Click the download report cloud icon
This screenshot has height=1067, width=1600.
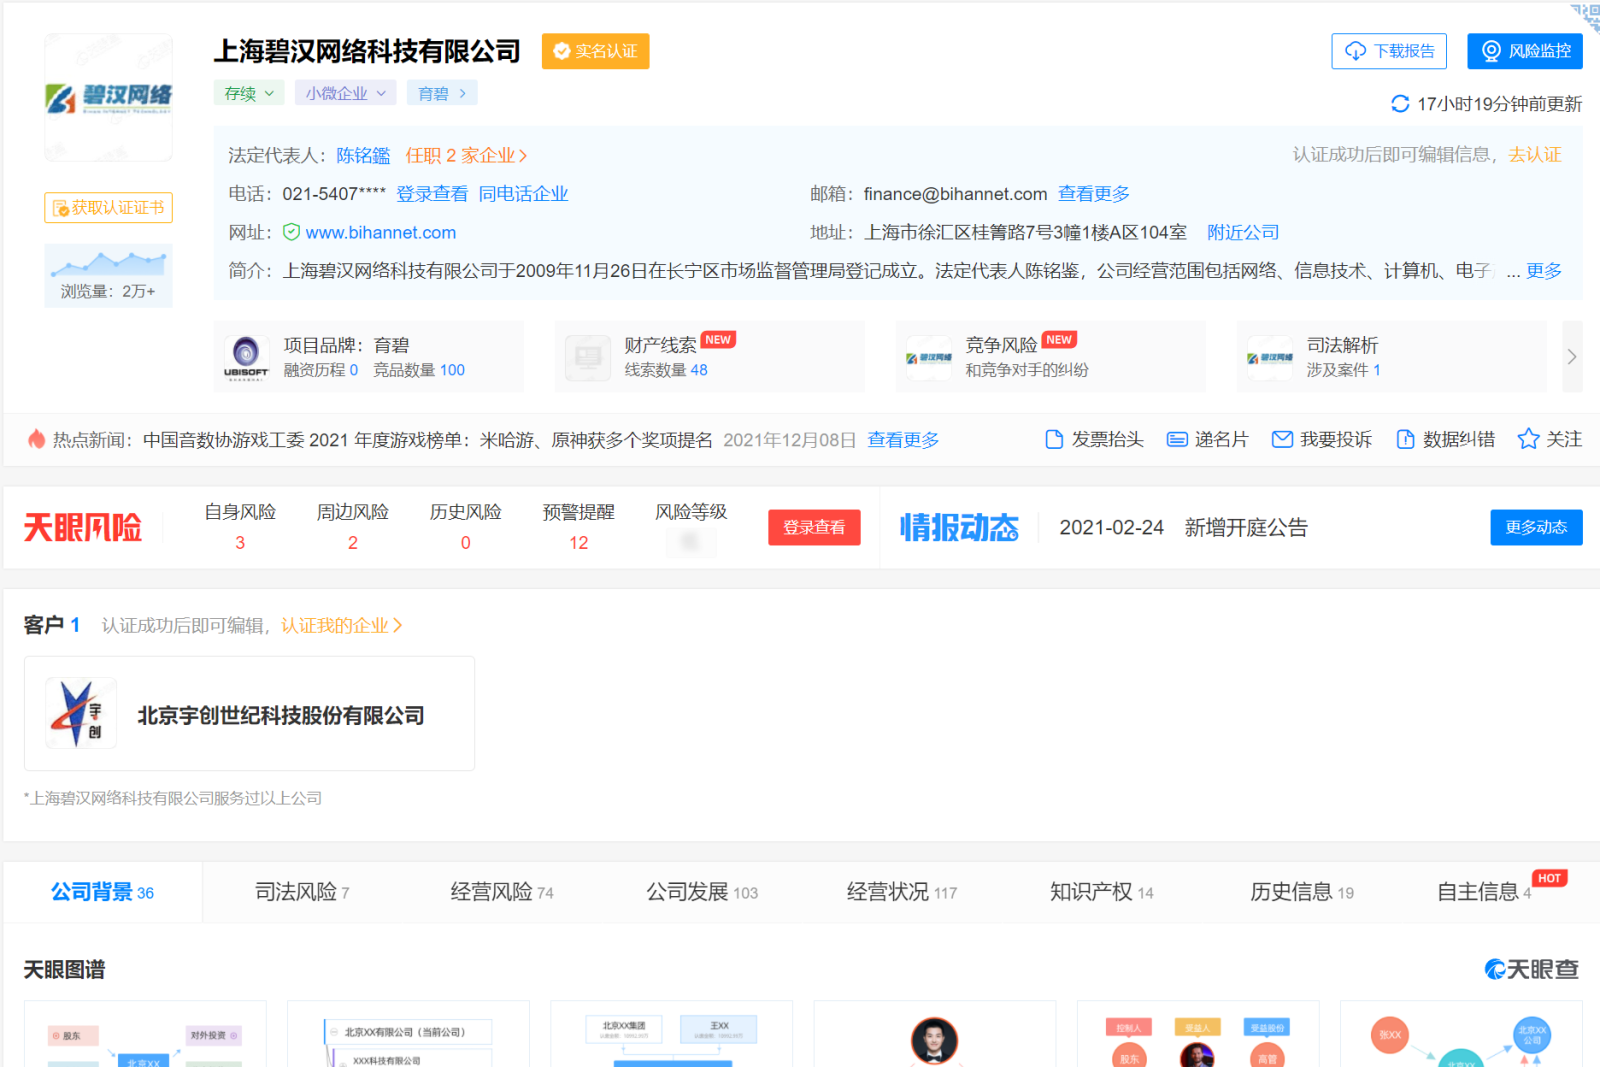[x=1356, y=51]
